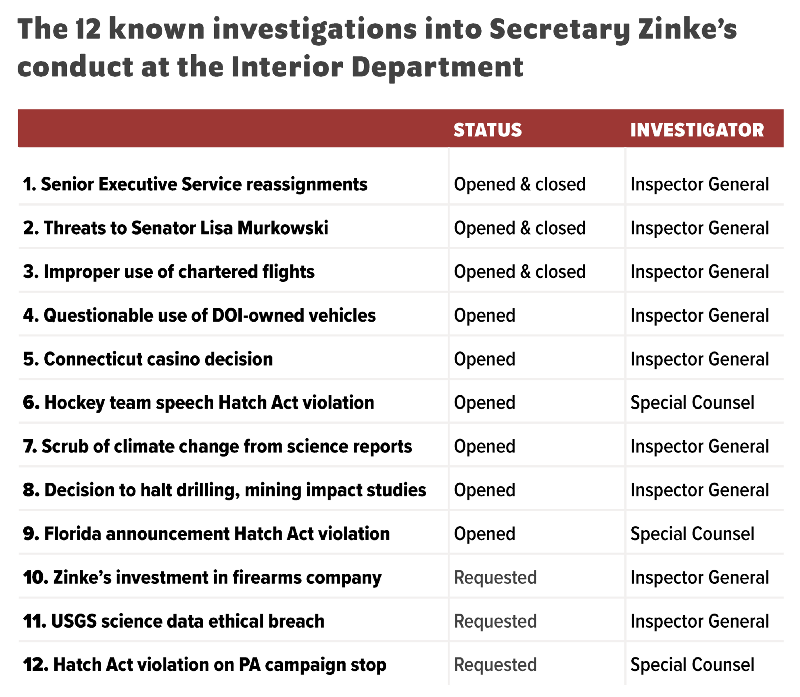Select the Connecticut casino decision entry
This screenshot has width=800, height=697.
coord(148,359)
